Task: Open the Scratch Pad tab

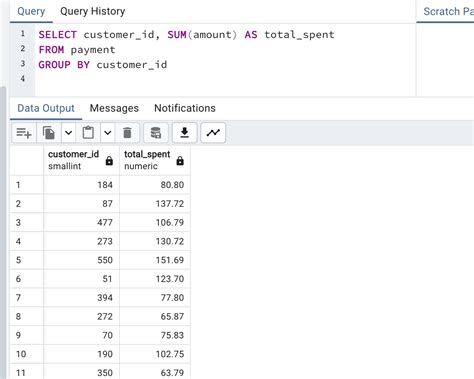Action: pyautogui.click(x=447, y=11)
